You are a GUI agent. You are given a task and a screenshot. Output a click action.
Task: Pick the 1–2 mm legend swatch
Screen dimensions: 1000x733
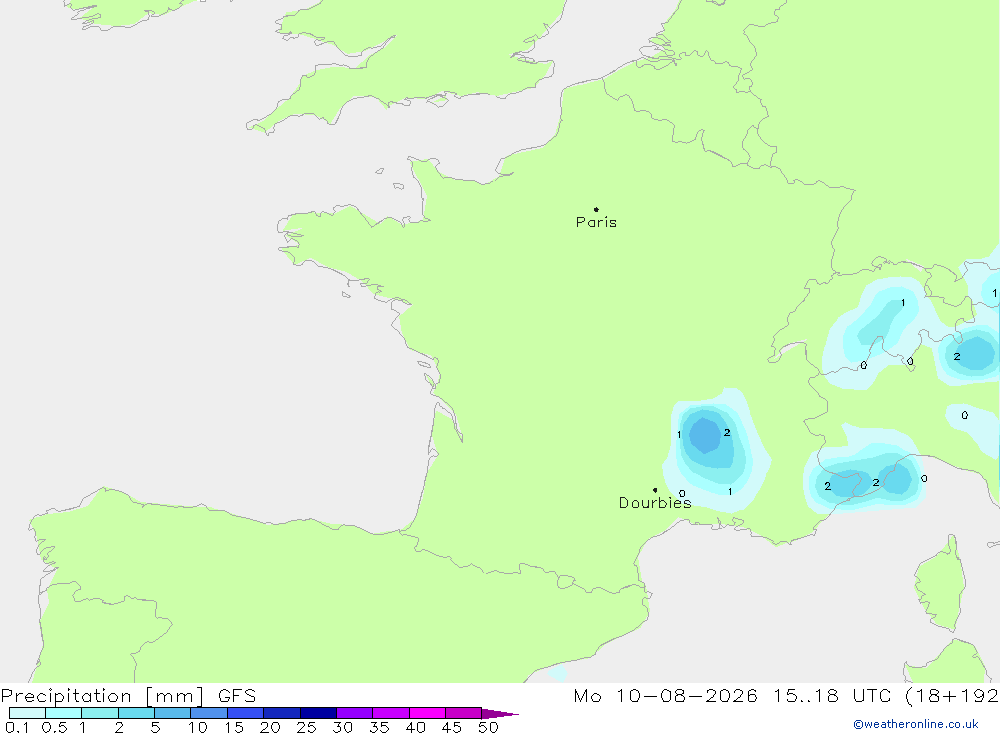pyautogui.click(x=99, y=713)
